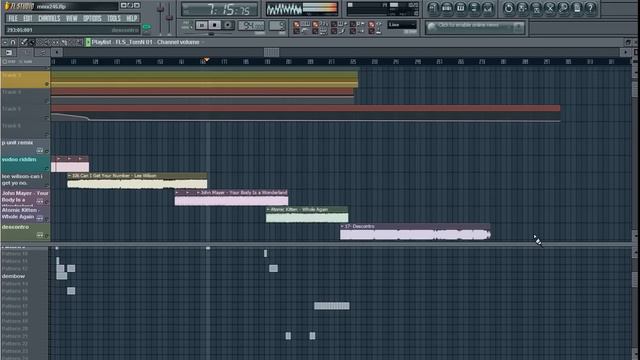Click the scissors one-click recording icon
Viewport: 640px width, 360px height.
click(x=550, y=9)
